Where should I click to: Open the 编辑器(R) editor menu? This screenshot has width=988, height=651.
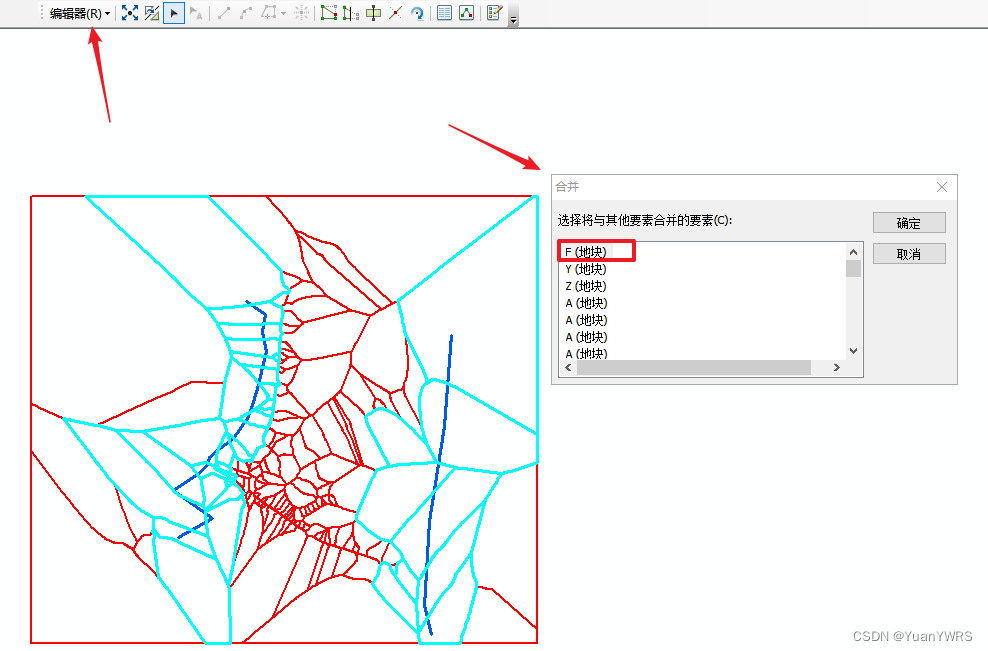80,13
